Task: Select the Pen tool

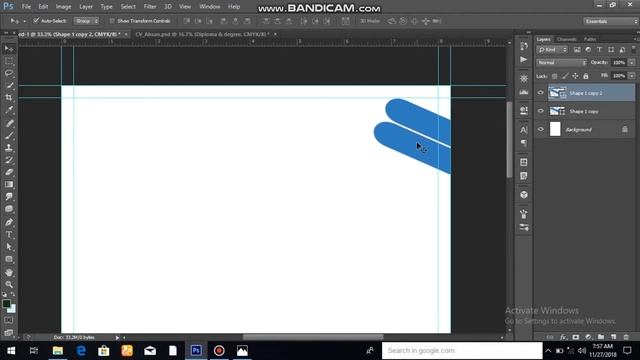Action: [9, 222]
